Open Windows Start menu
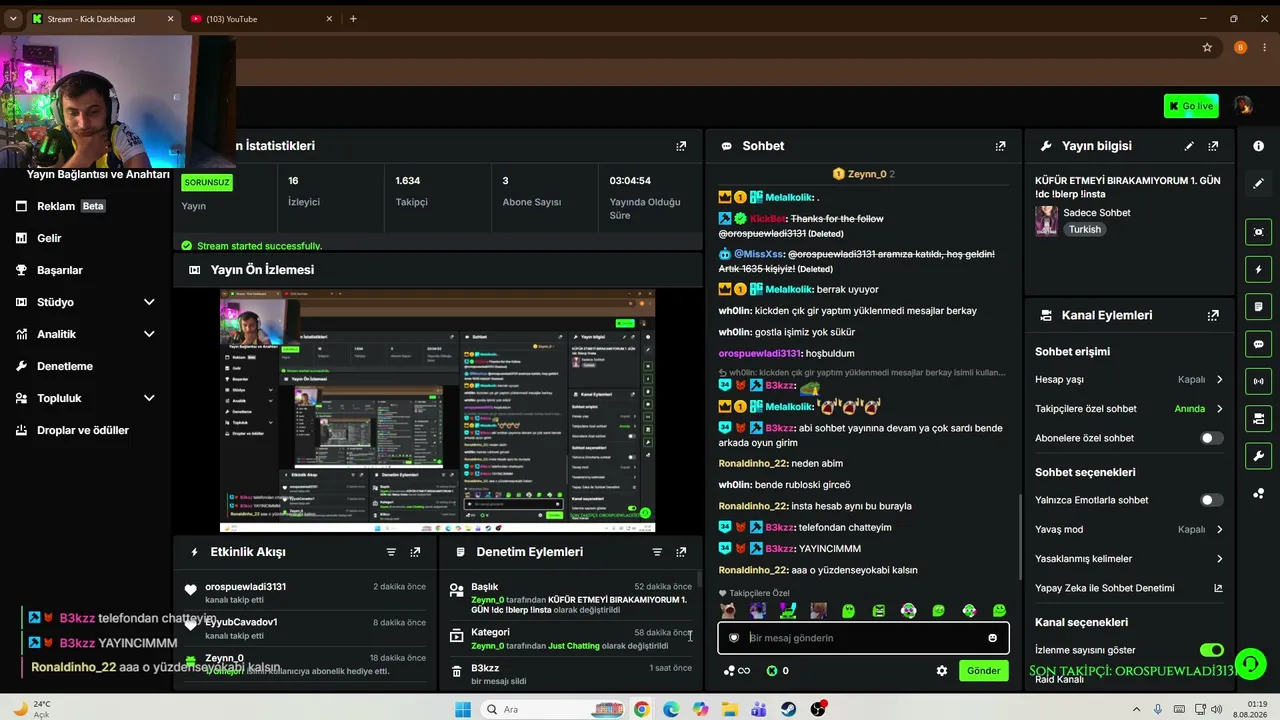The height and width of the screenshot is (720, 1280). 462,709
